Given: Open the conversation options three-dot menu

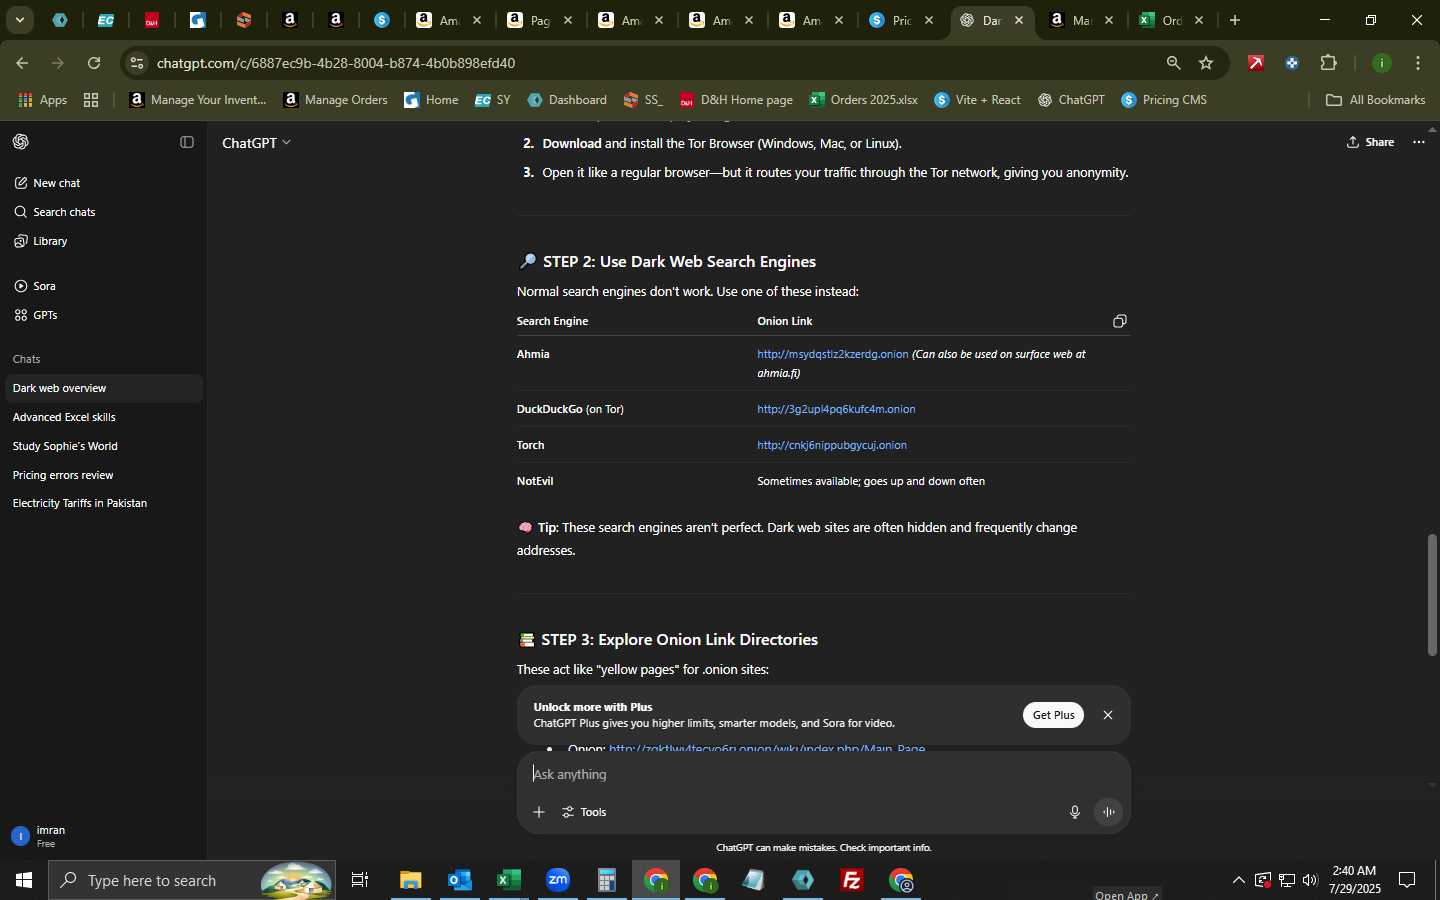Looking at the screenshot, I should click(1419, 142).
